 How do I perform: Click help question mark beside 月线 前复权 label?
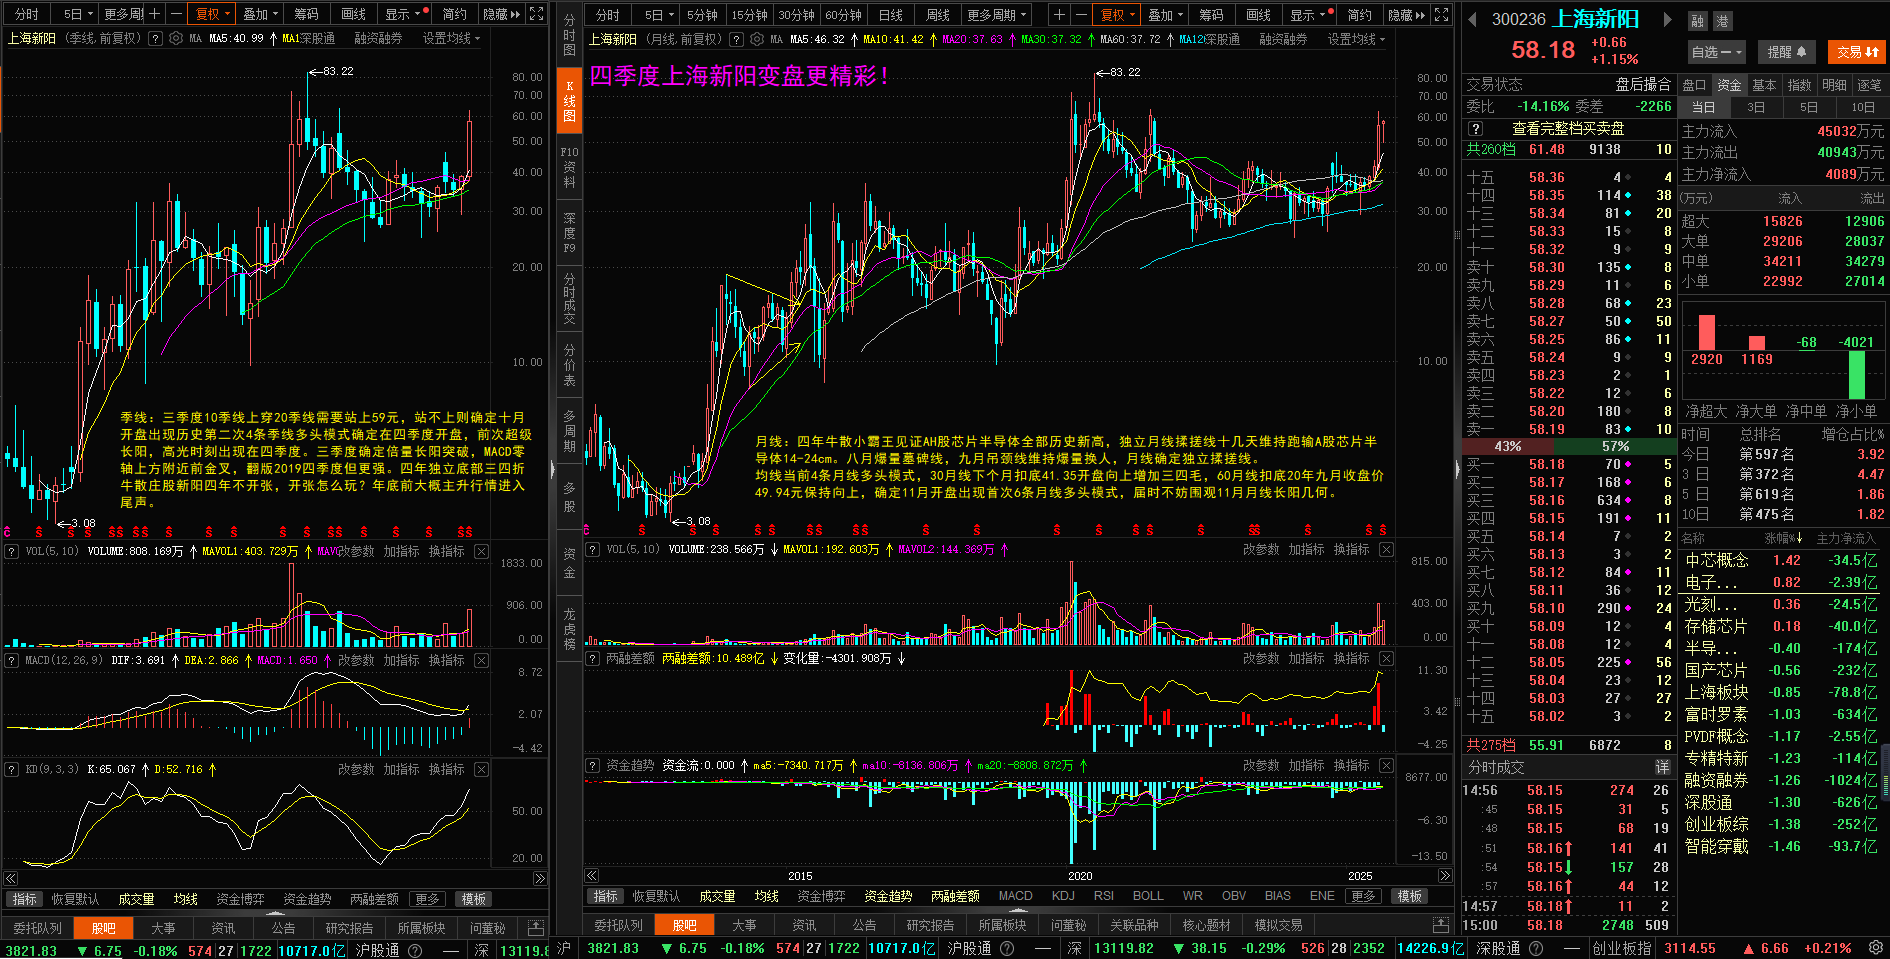point(736,39)
